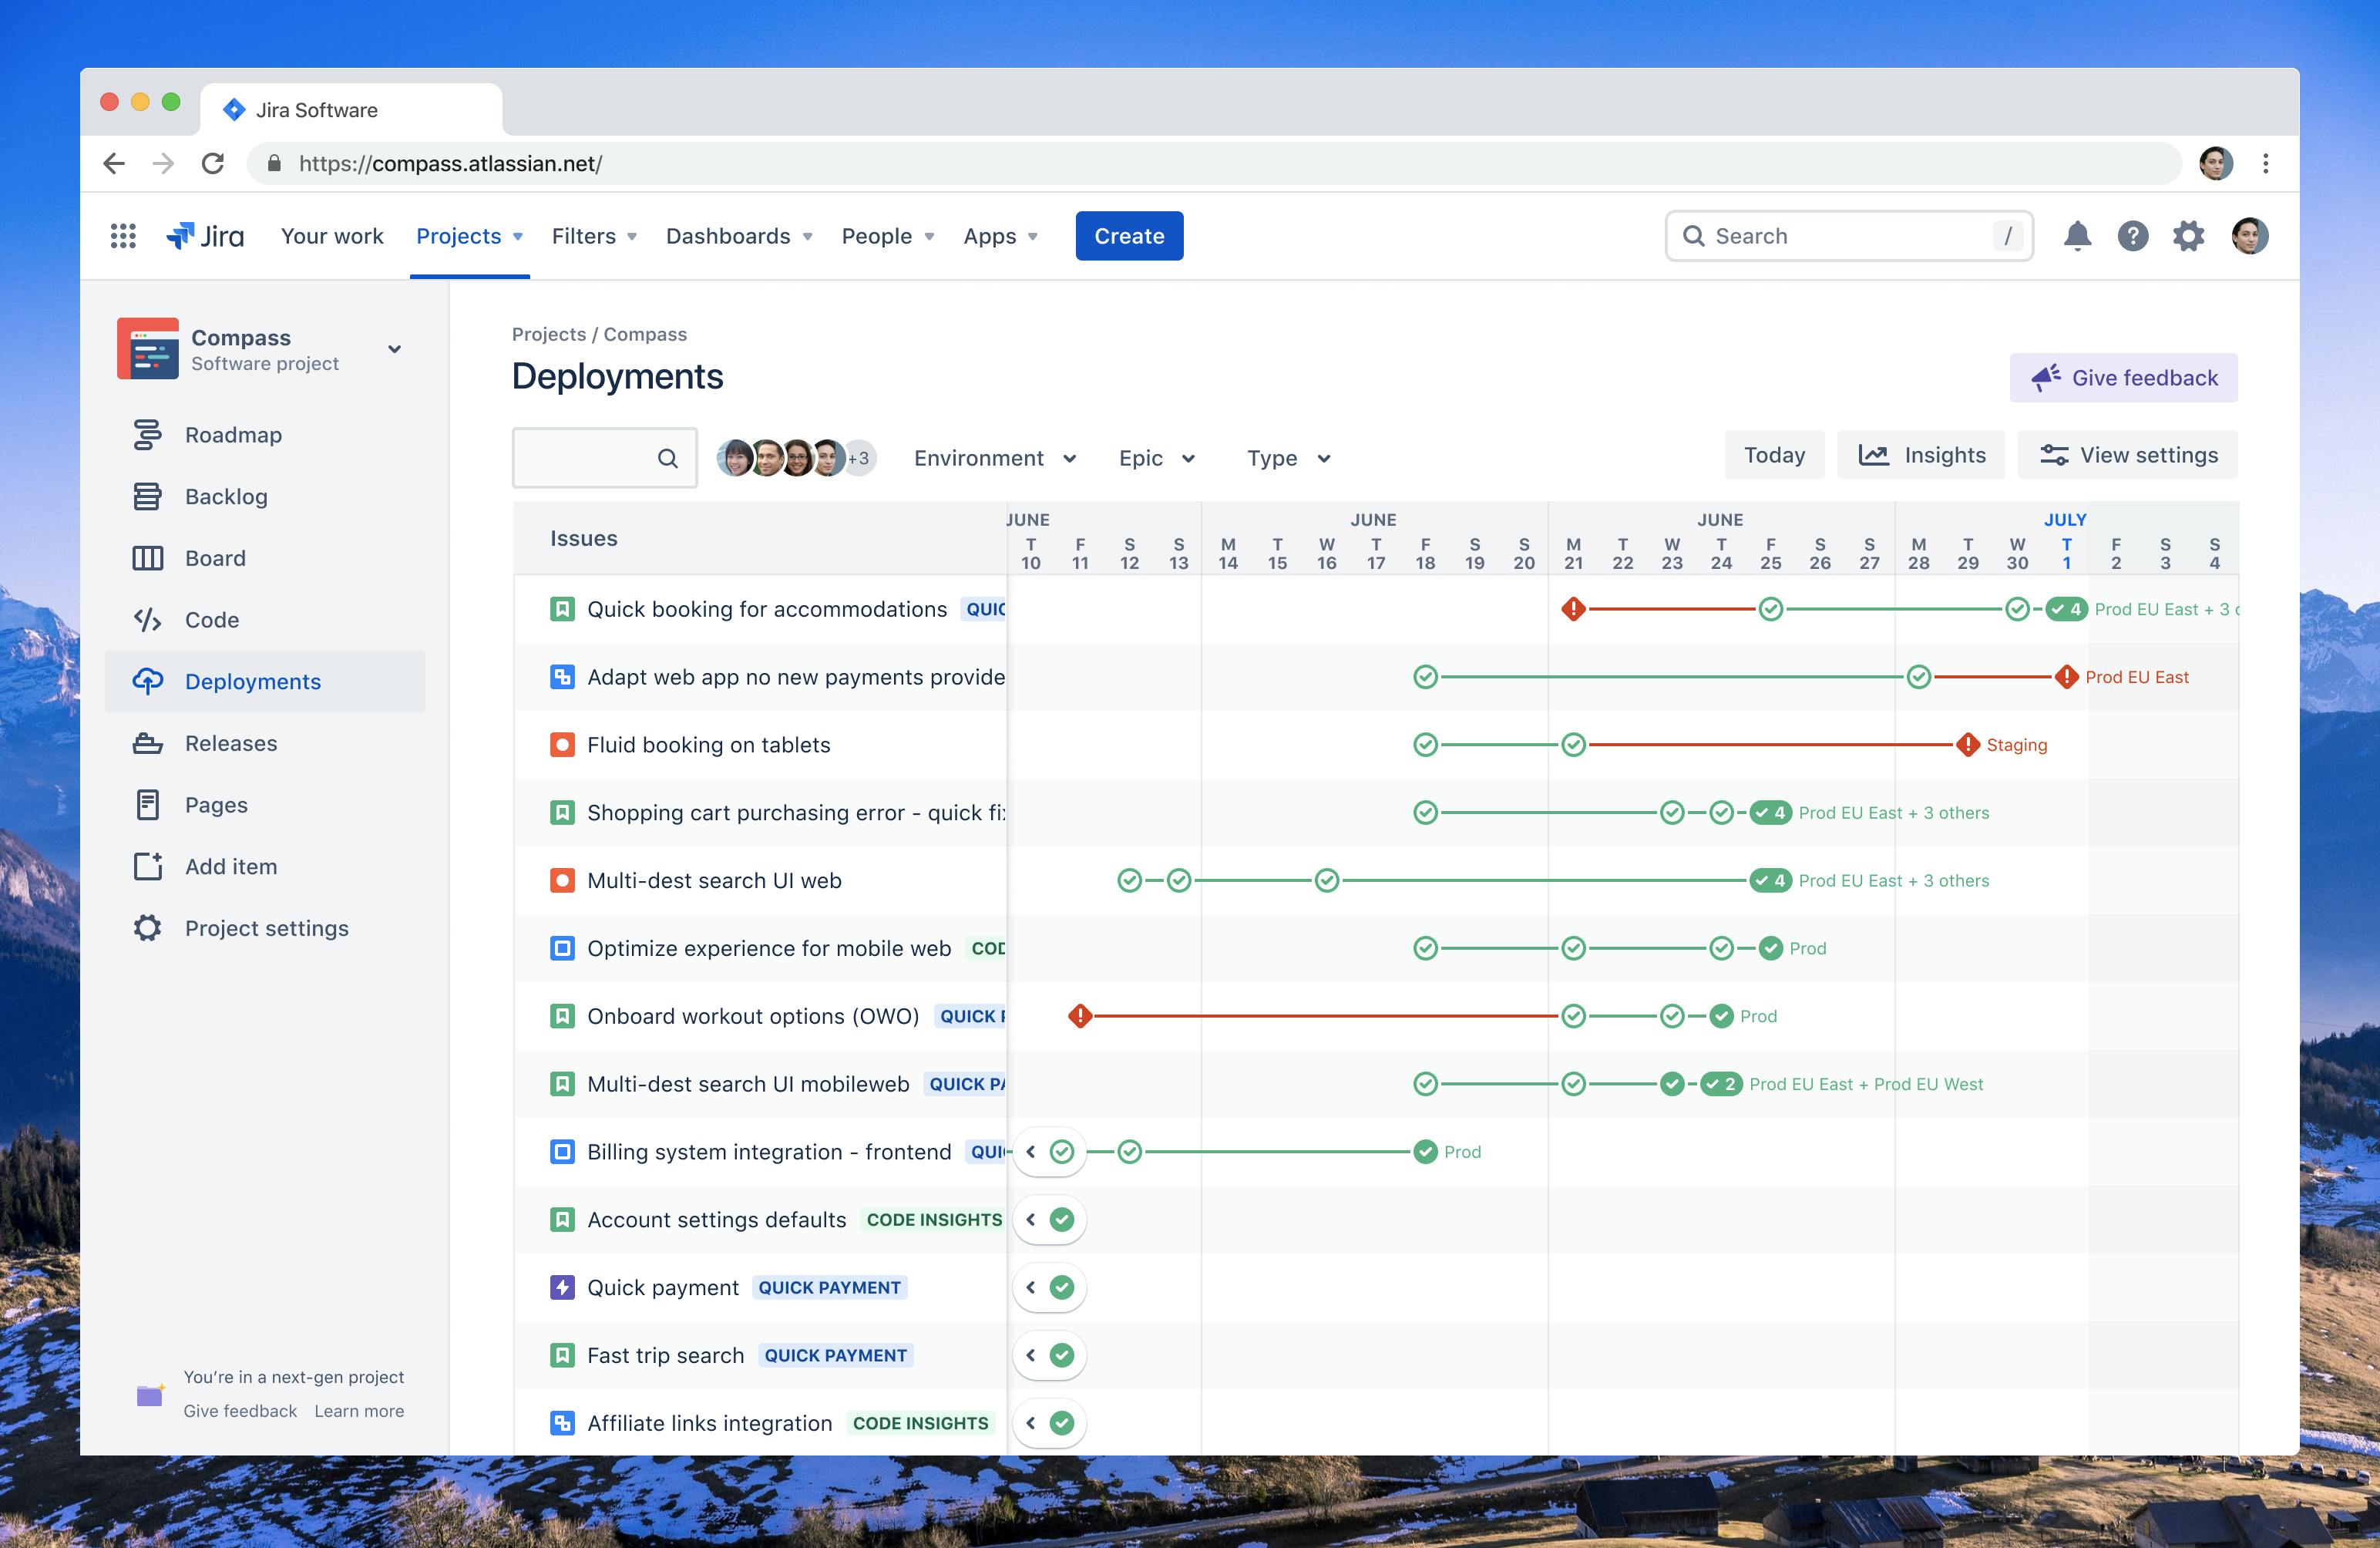The height and width of the screenshot is (1548, 2380).
Task: Click the epic icon beside Quick payment
Action: (563, 1287)
